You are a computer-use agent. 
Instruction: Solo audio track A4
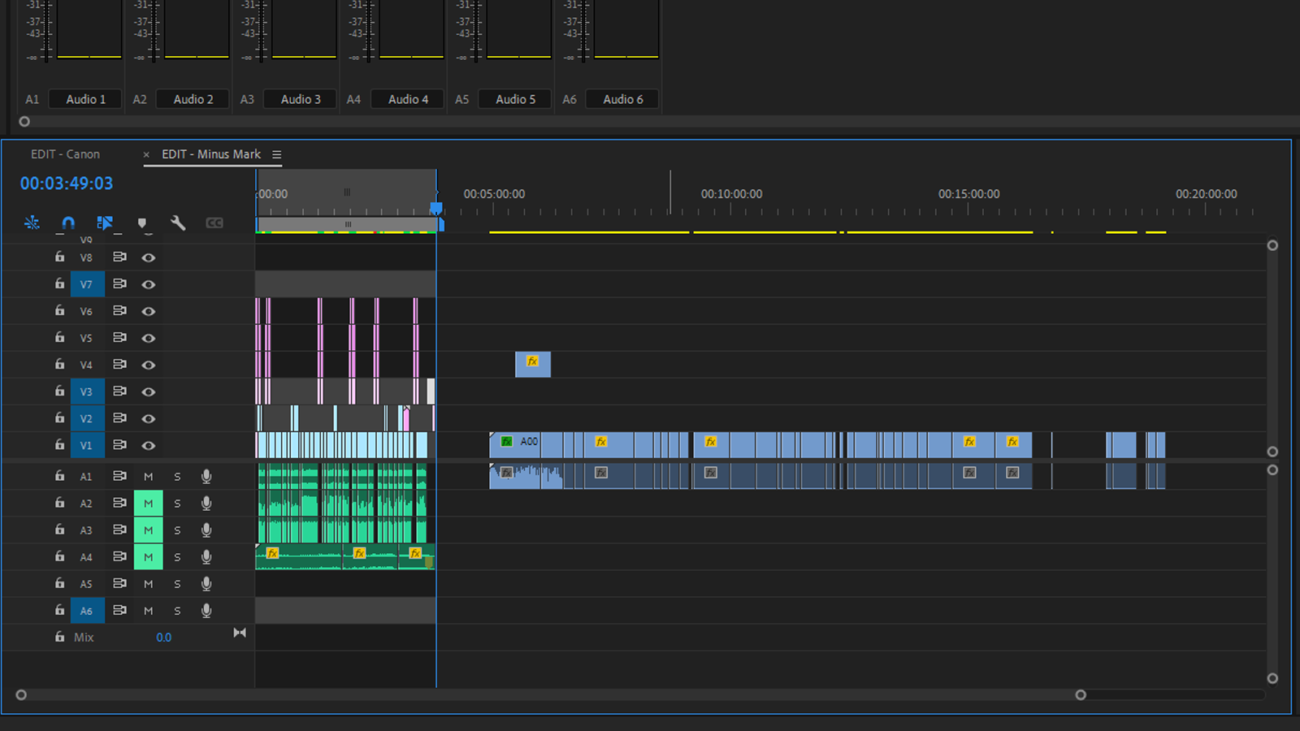(177, 556)
